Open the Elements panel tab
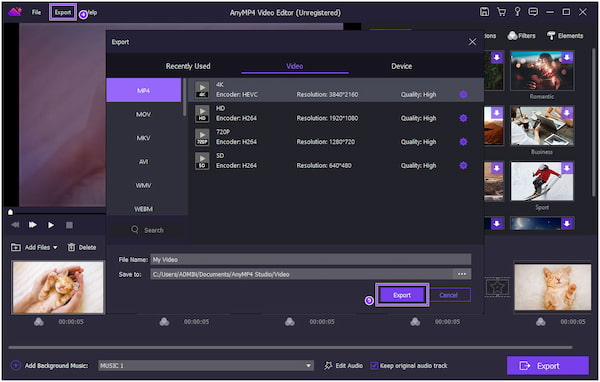 pyautogui.click(x=565, y=36)
